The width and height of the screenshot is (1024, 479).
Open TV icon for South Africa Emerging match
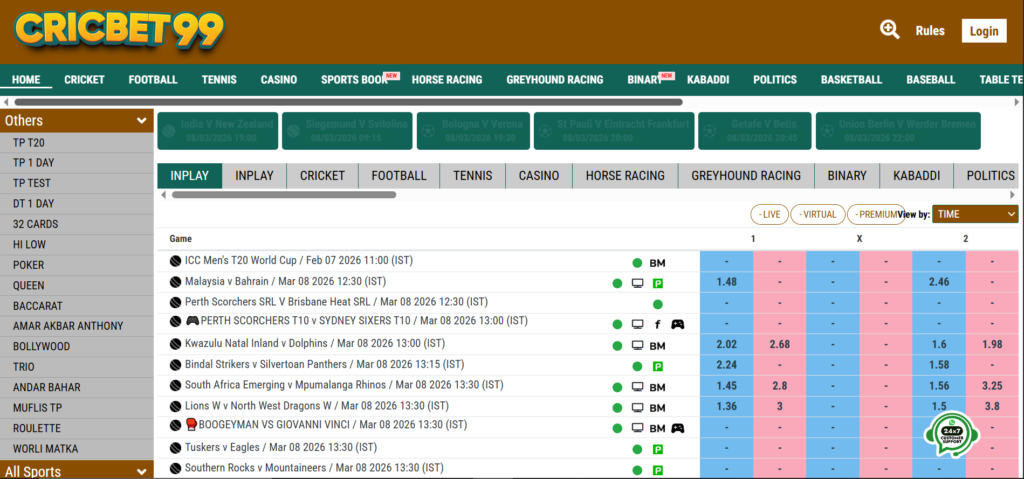click(637, 388)
